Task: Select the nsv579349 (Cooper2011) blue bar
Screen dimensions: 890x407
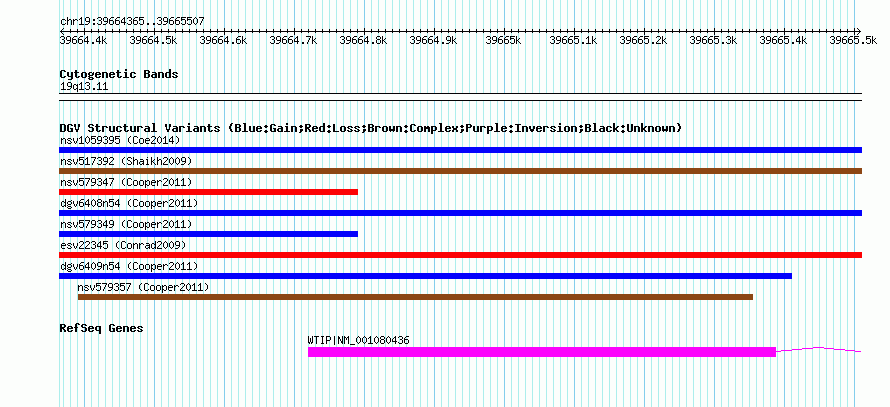Action: pos(208,234)
